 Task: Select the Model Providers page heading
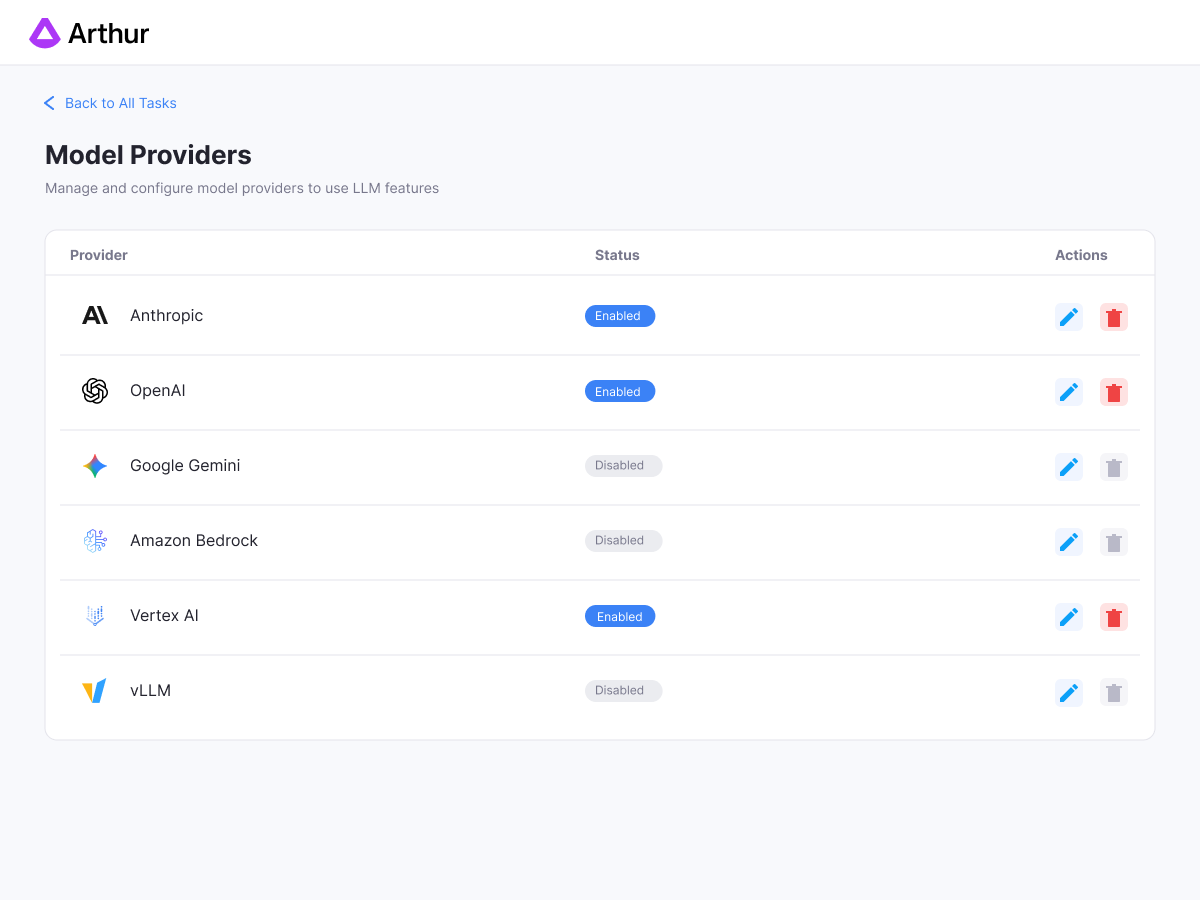tap(148, 155)
